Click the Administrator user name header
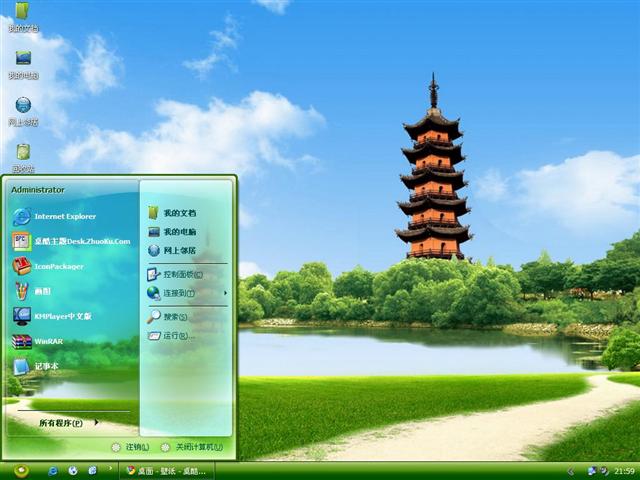The height and width of the screenshot is (480, 640). tap(38, 190)
